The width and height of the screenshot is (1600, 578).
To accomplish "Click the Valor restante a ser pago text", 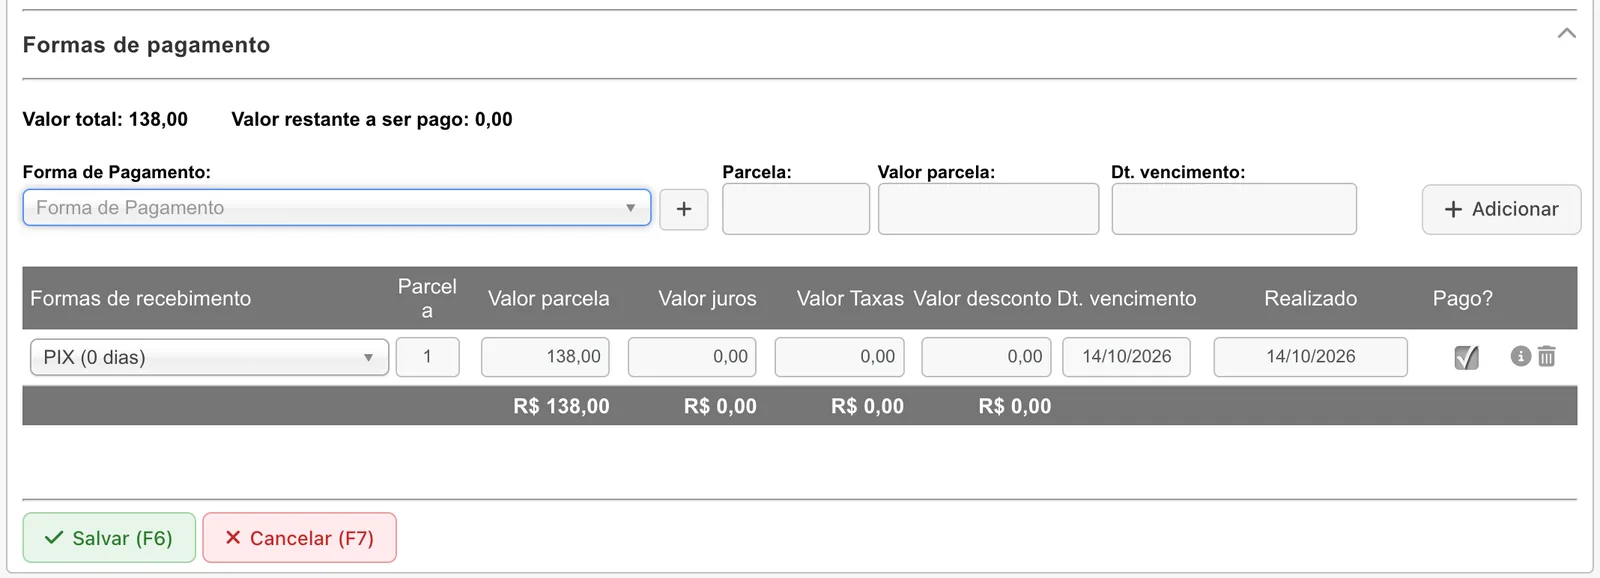I will 372,119.
